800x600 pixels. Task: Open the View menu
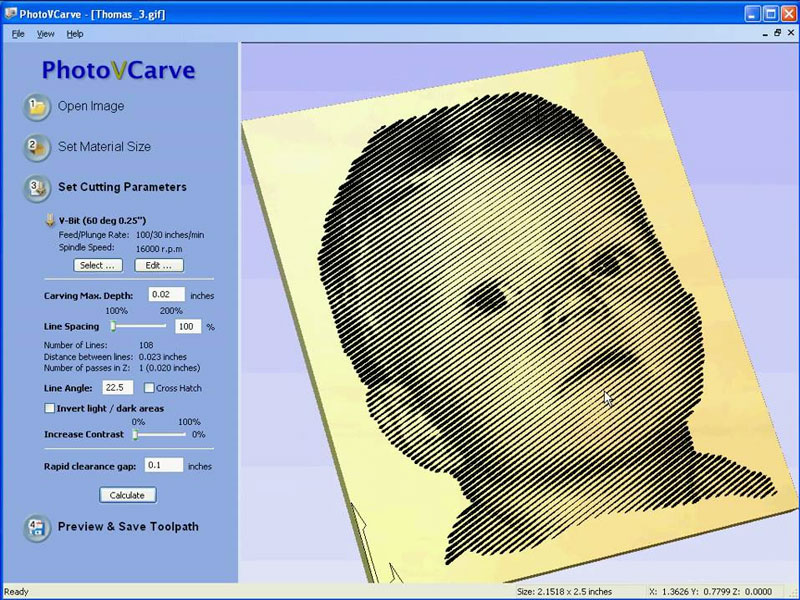pos(46,33)
